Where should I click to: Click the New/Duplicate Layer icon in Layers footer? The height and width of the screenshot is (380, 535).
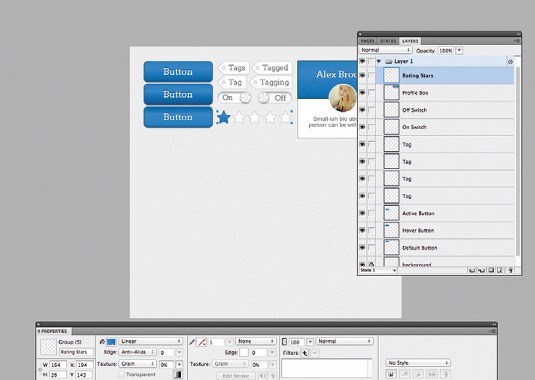pyautogui.click(x=472, y=270)
